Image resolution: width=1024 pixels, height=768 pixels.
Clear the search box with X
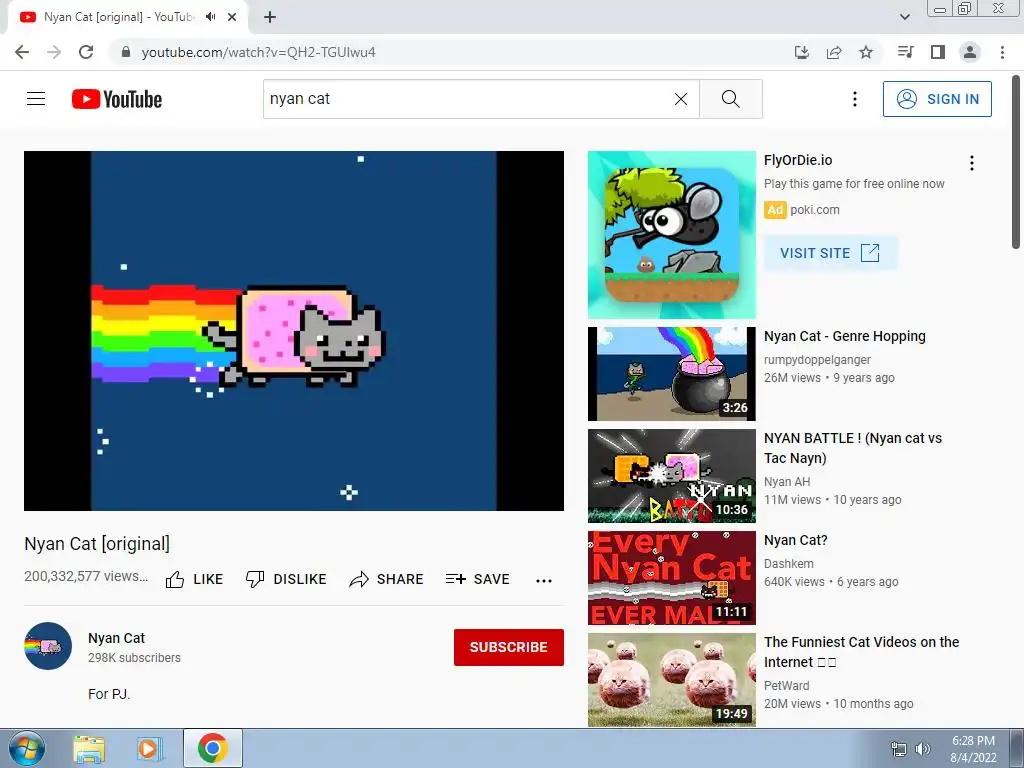click(x=680, y=99)
